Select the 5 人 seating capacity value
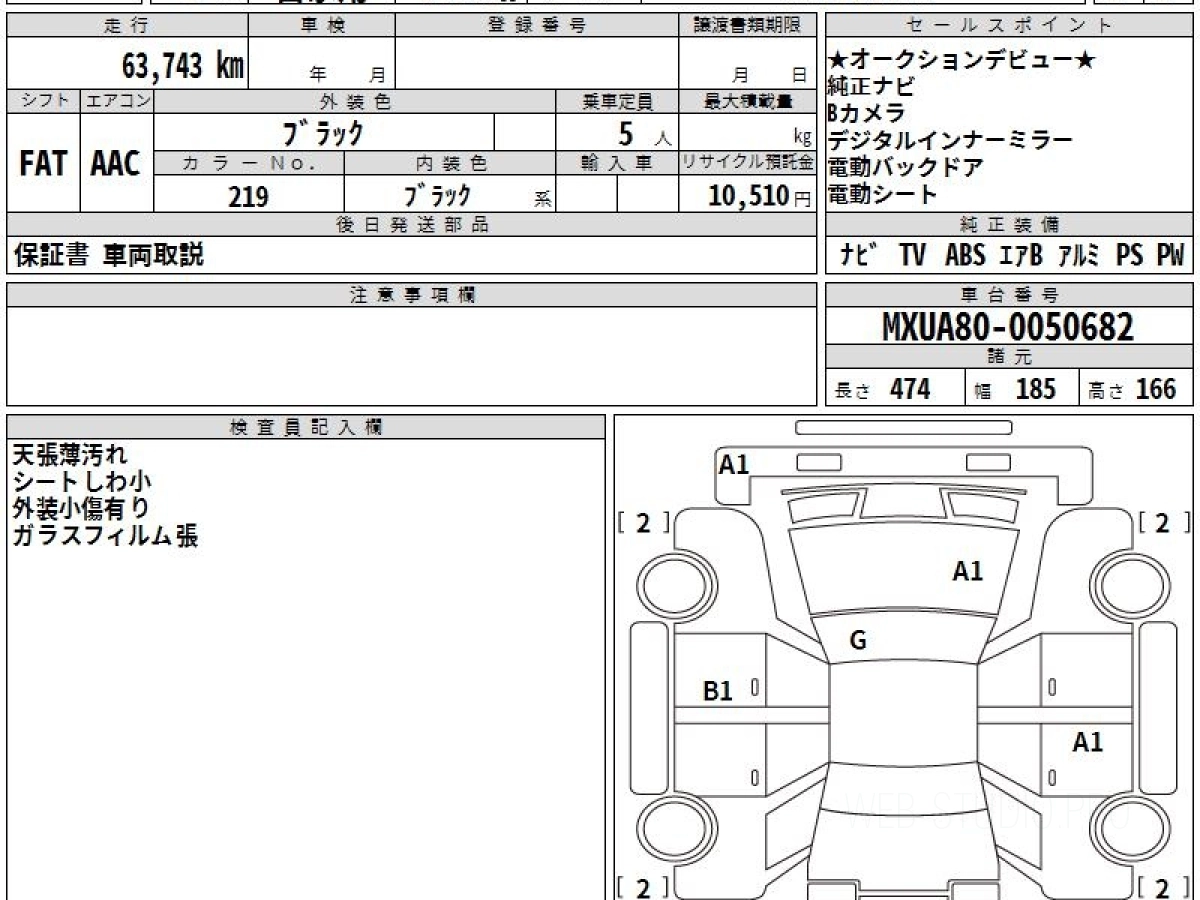Image resolution: width=1200 pixels, height=900 pixels. 644,133
